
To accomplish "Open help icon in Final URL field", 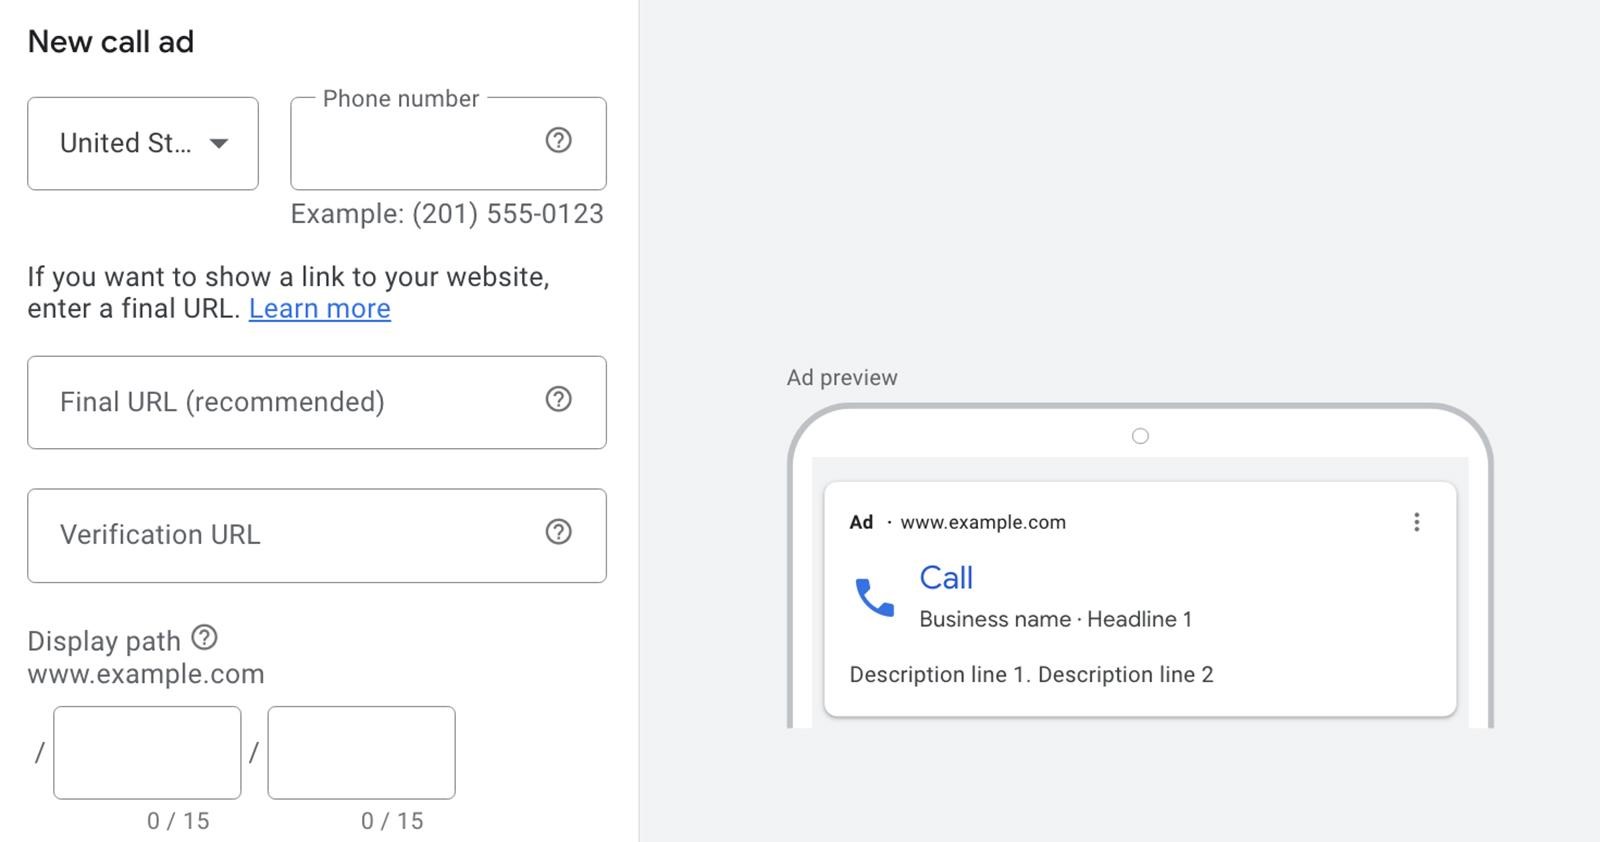I will [x=558, y=399].
